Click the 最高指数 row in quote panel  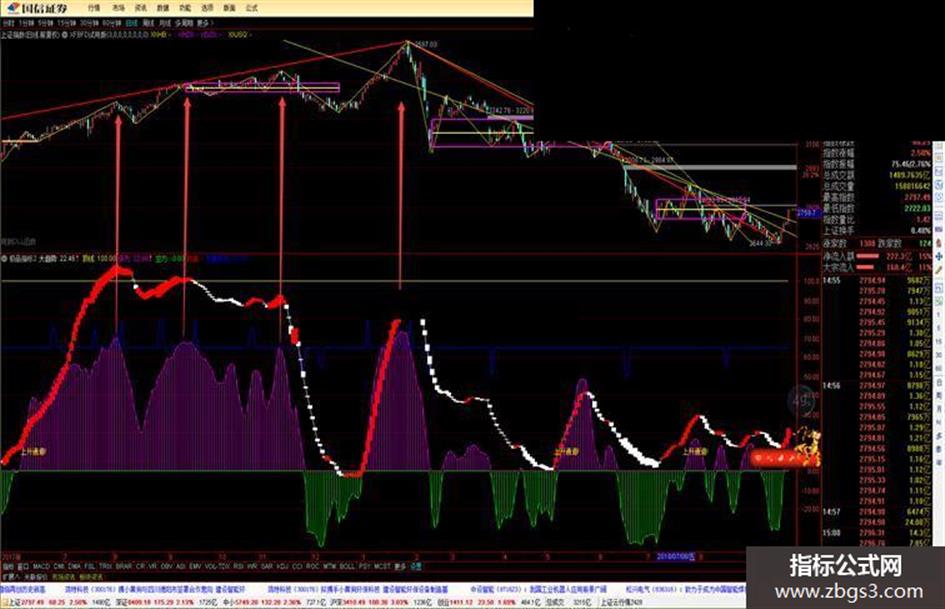click(x=877, y=197)
